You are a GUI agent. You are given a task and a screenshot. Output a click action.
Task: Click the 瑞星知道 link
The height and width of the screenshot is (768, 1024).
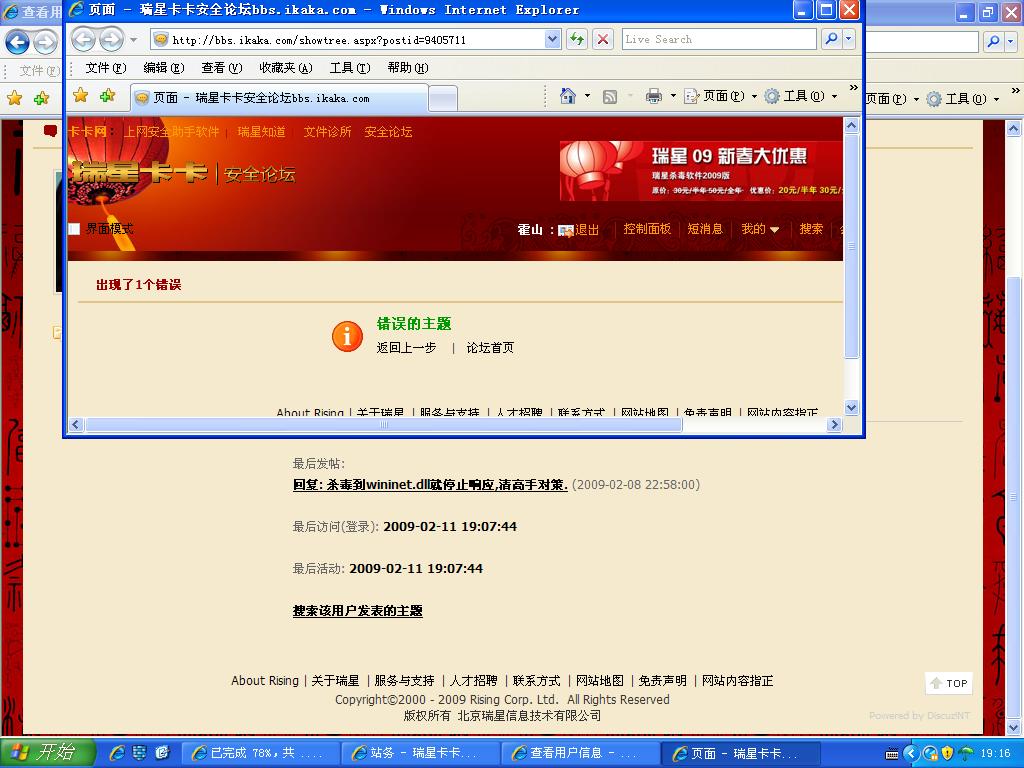pyautogui.click(x=261, y=132)
